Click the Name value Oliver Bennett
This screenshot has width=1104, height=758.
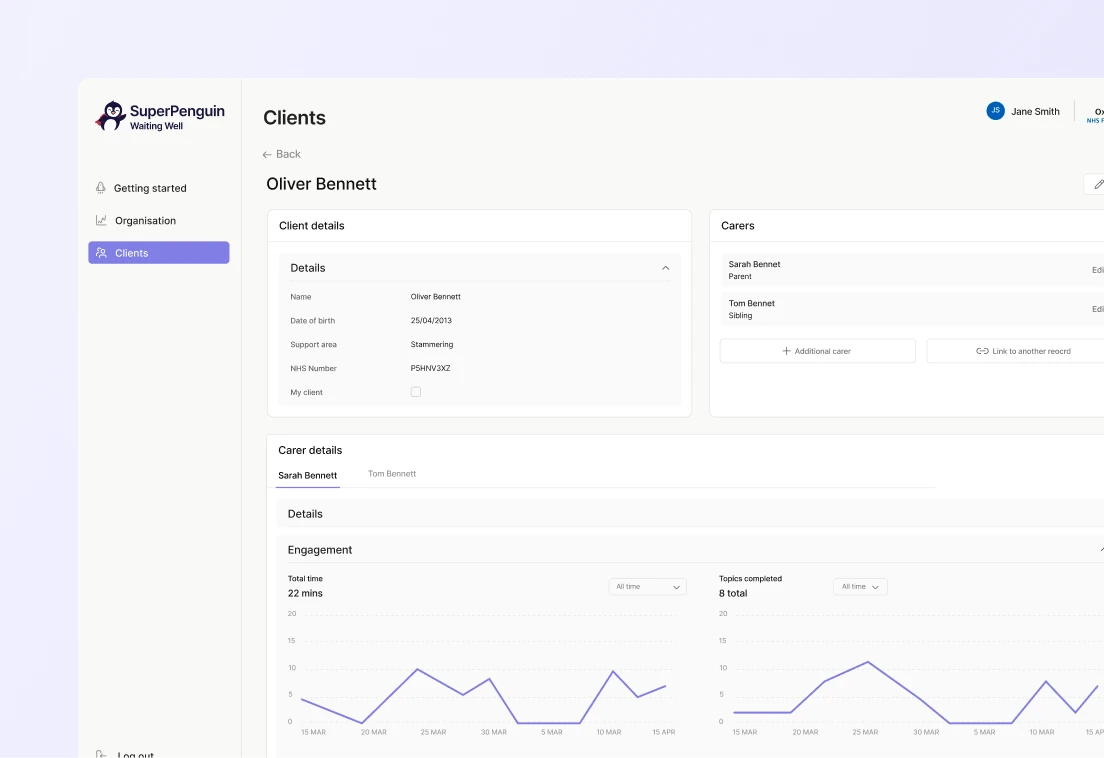(x=435, y=296)
